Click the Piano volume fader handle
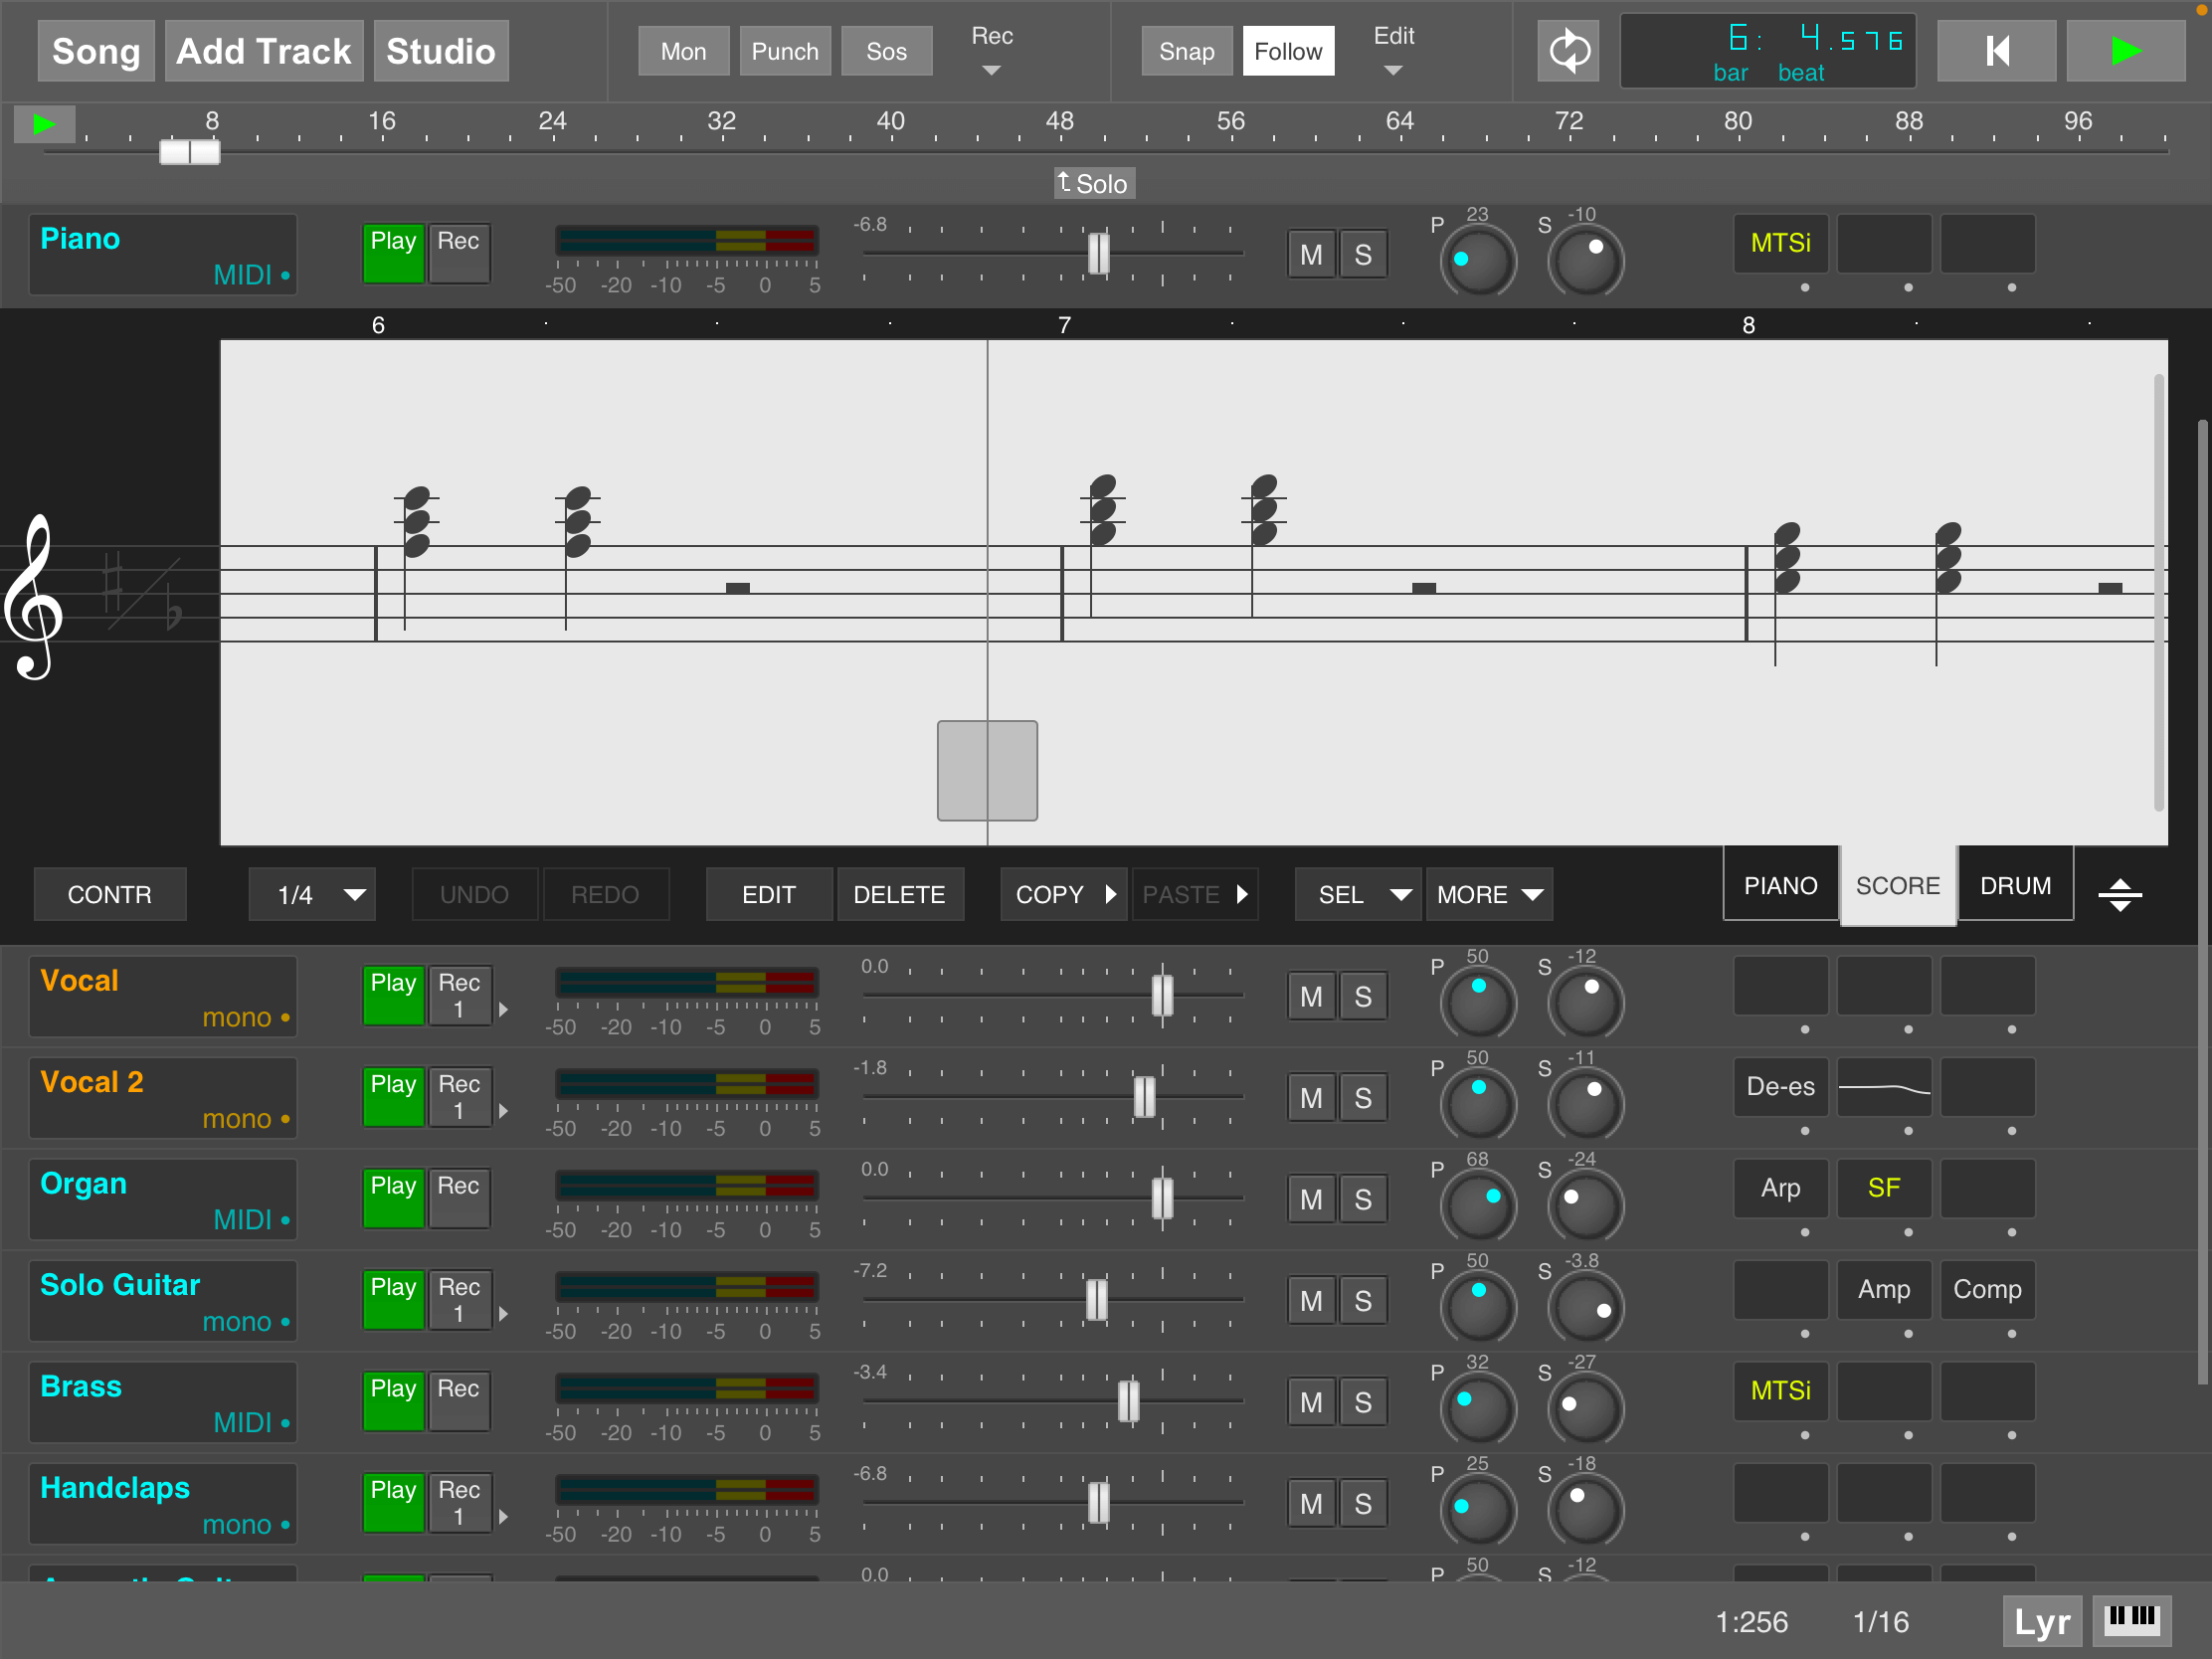Image resolution: width=2212 pixels, height=1659 pixels. [x=1098, y=254]
